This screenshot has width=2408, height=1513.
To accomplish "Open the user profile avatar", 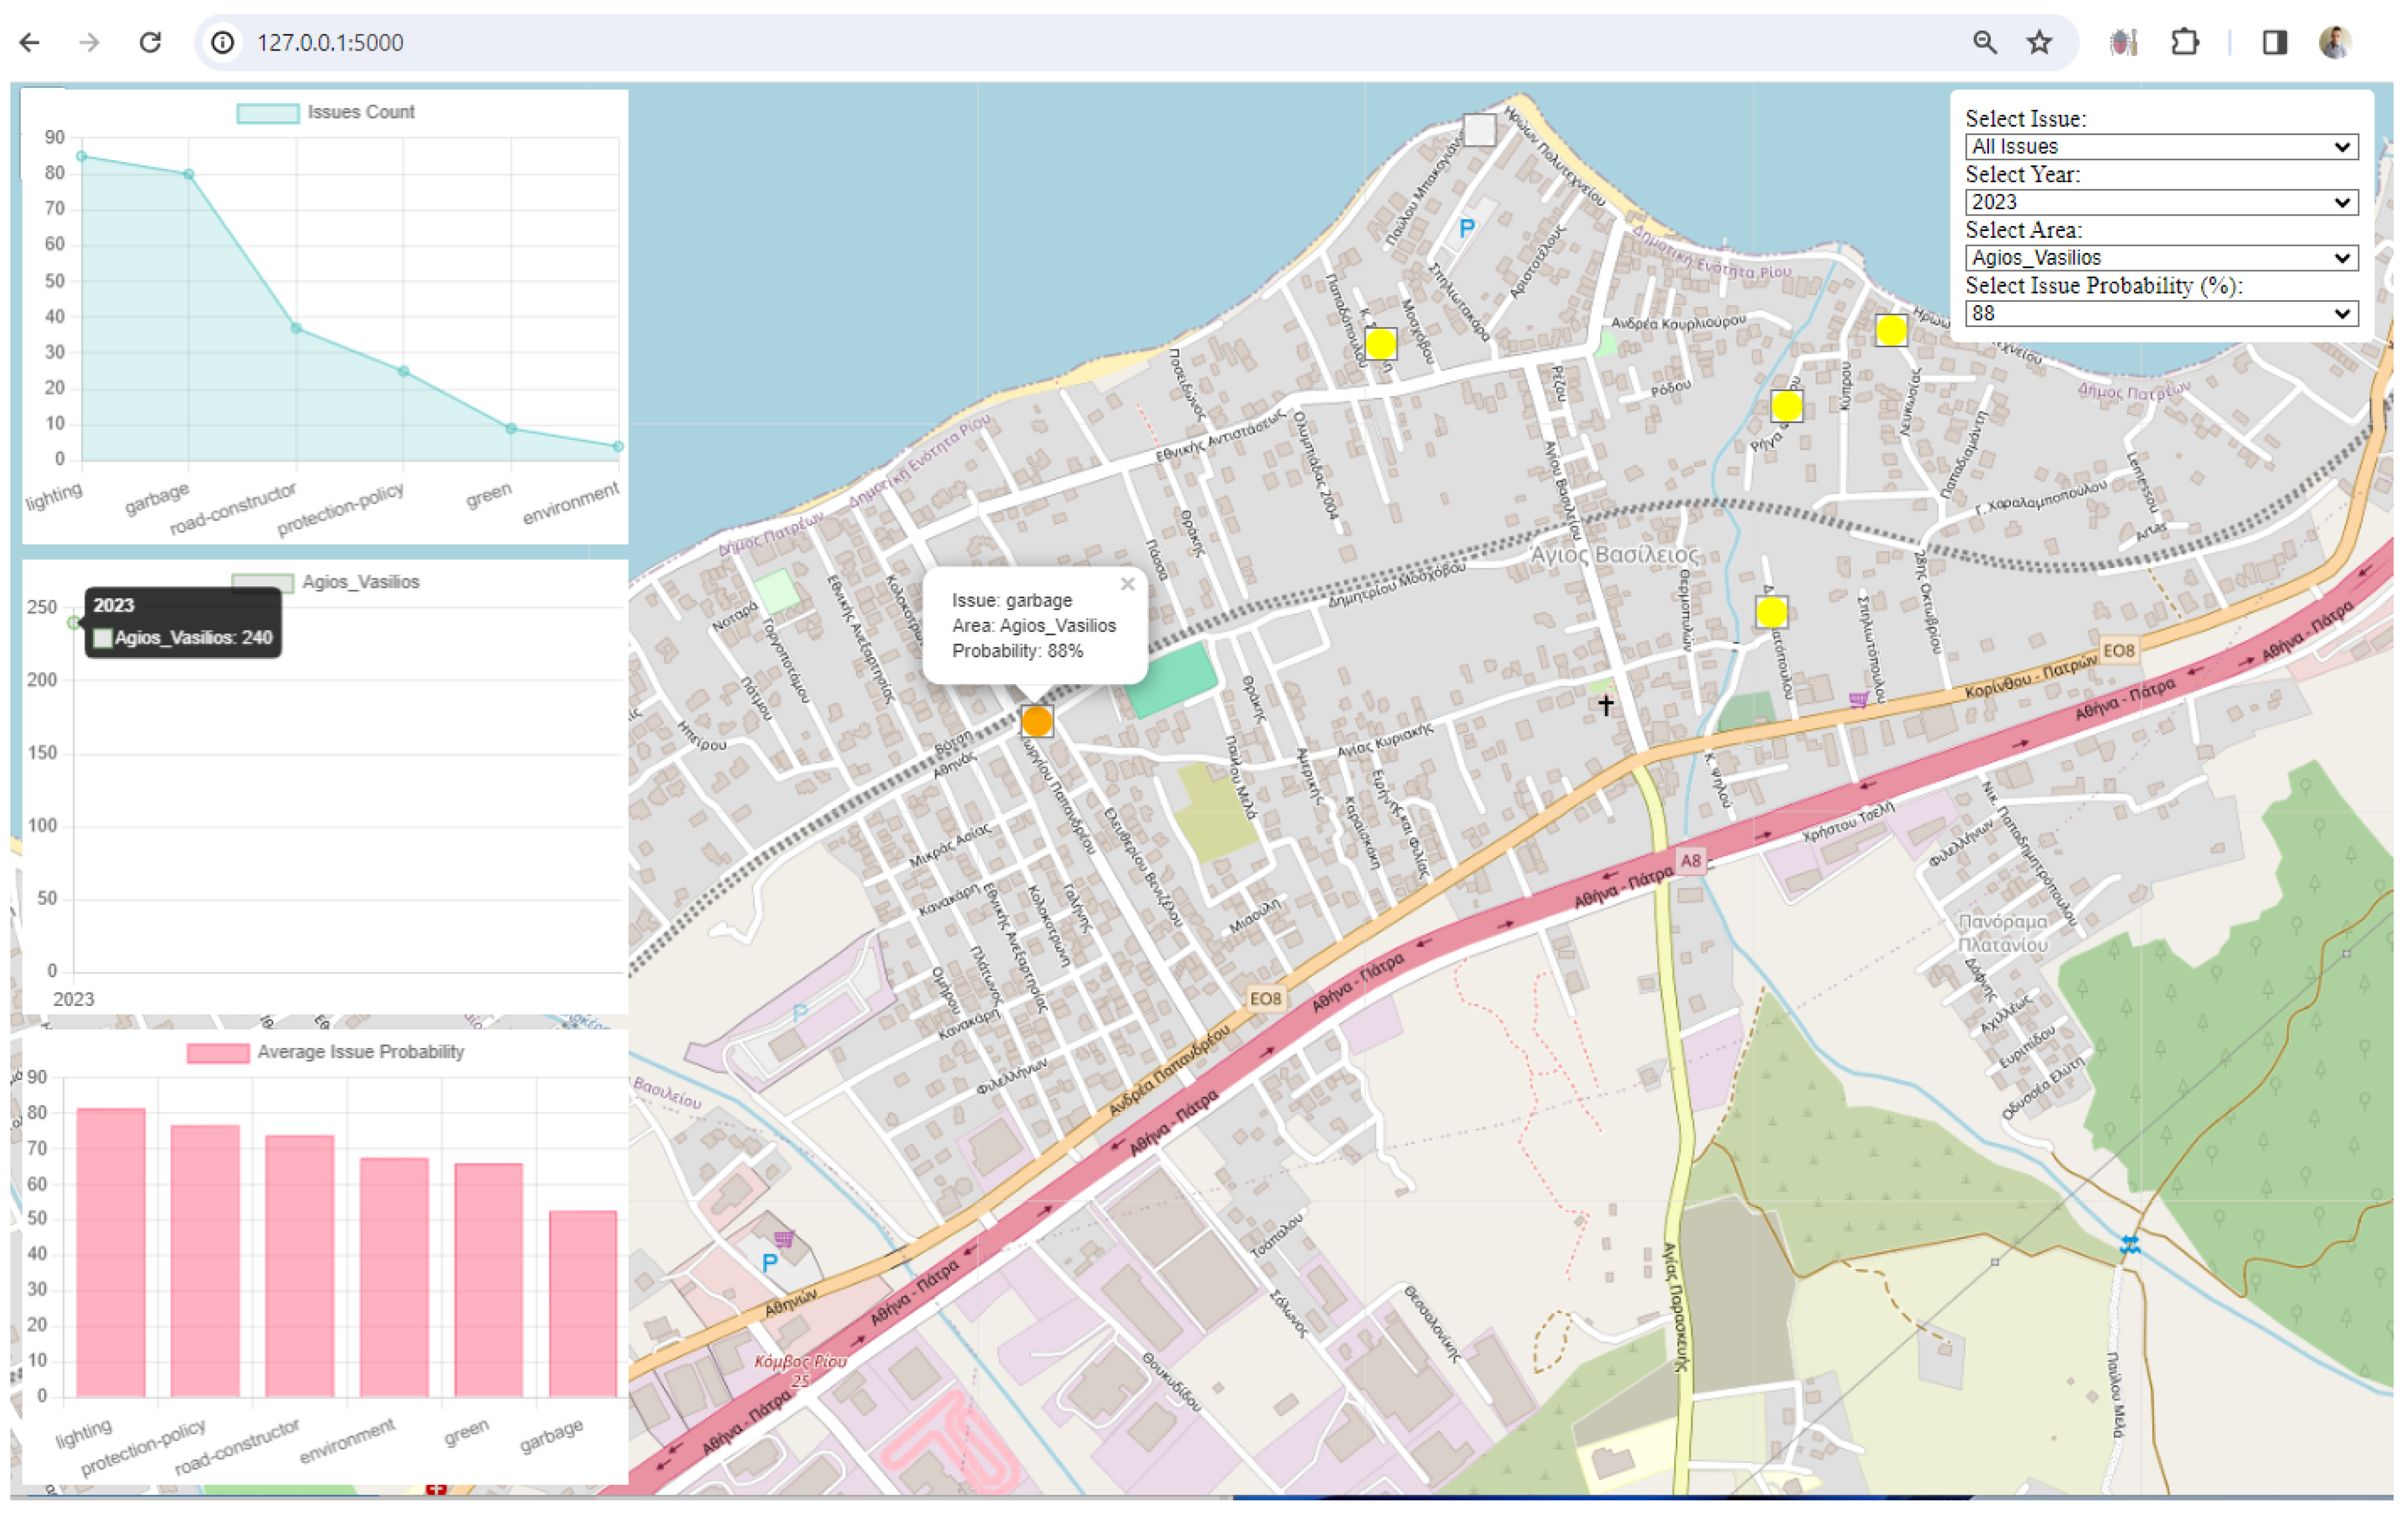I will [x=2335, y=42].
